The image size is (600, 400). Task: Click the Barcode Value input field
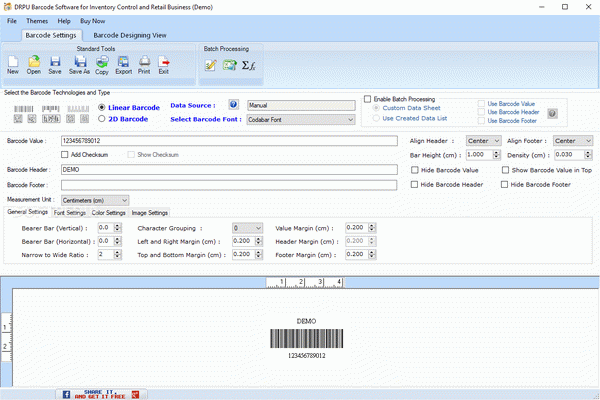click(x=229, y=141)
